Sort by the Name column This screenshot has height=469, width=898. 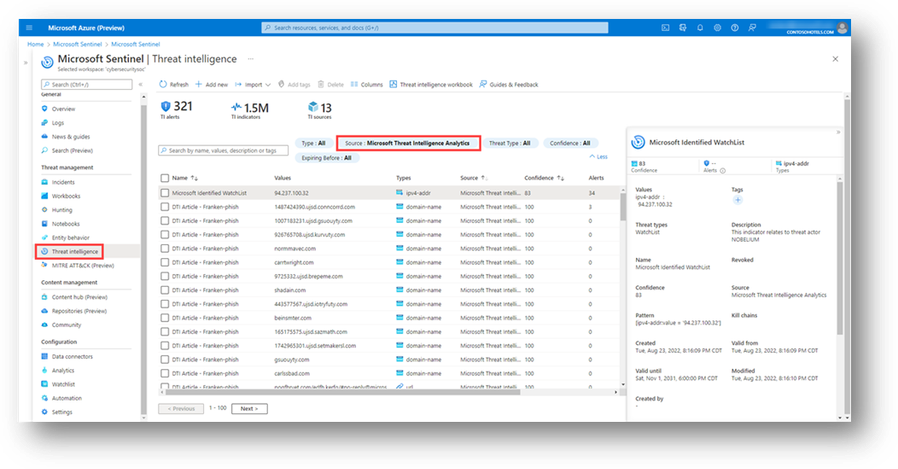coord(185,178)
